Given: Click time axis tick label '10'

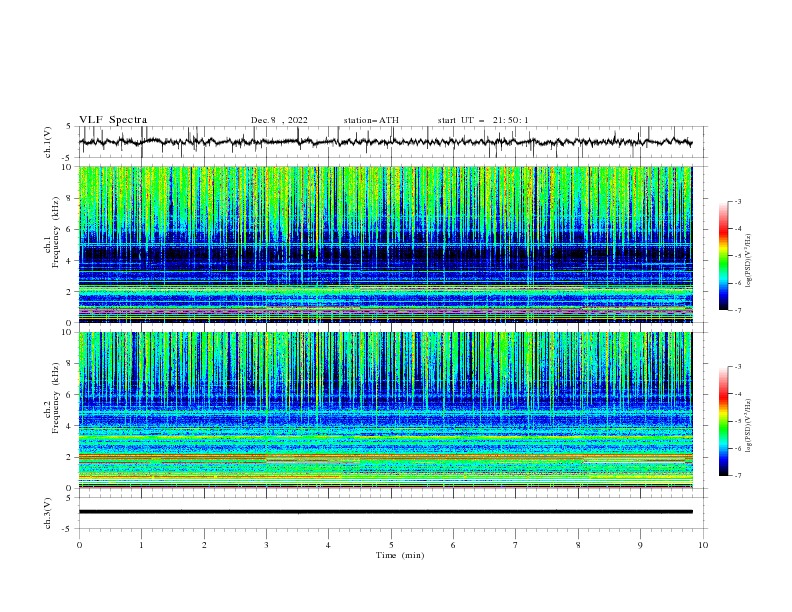Looking at the screenshot, I should point(703,545).
